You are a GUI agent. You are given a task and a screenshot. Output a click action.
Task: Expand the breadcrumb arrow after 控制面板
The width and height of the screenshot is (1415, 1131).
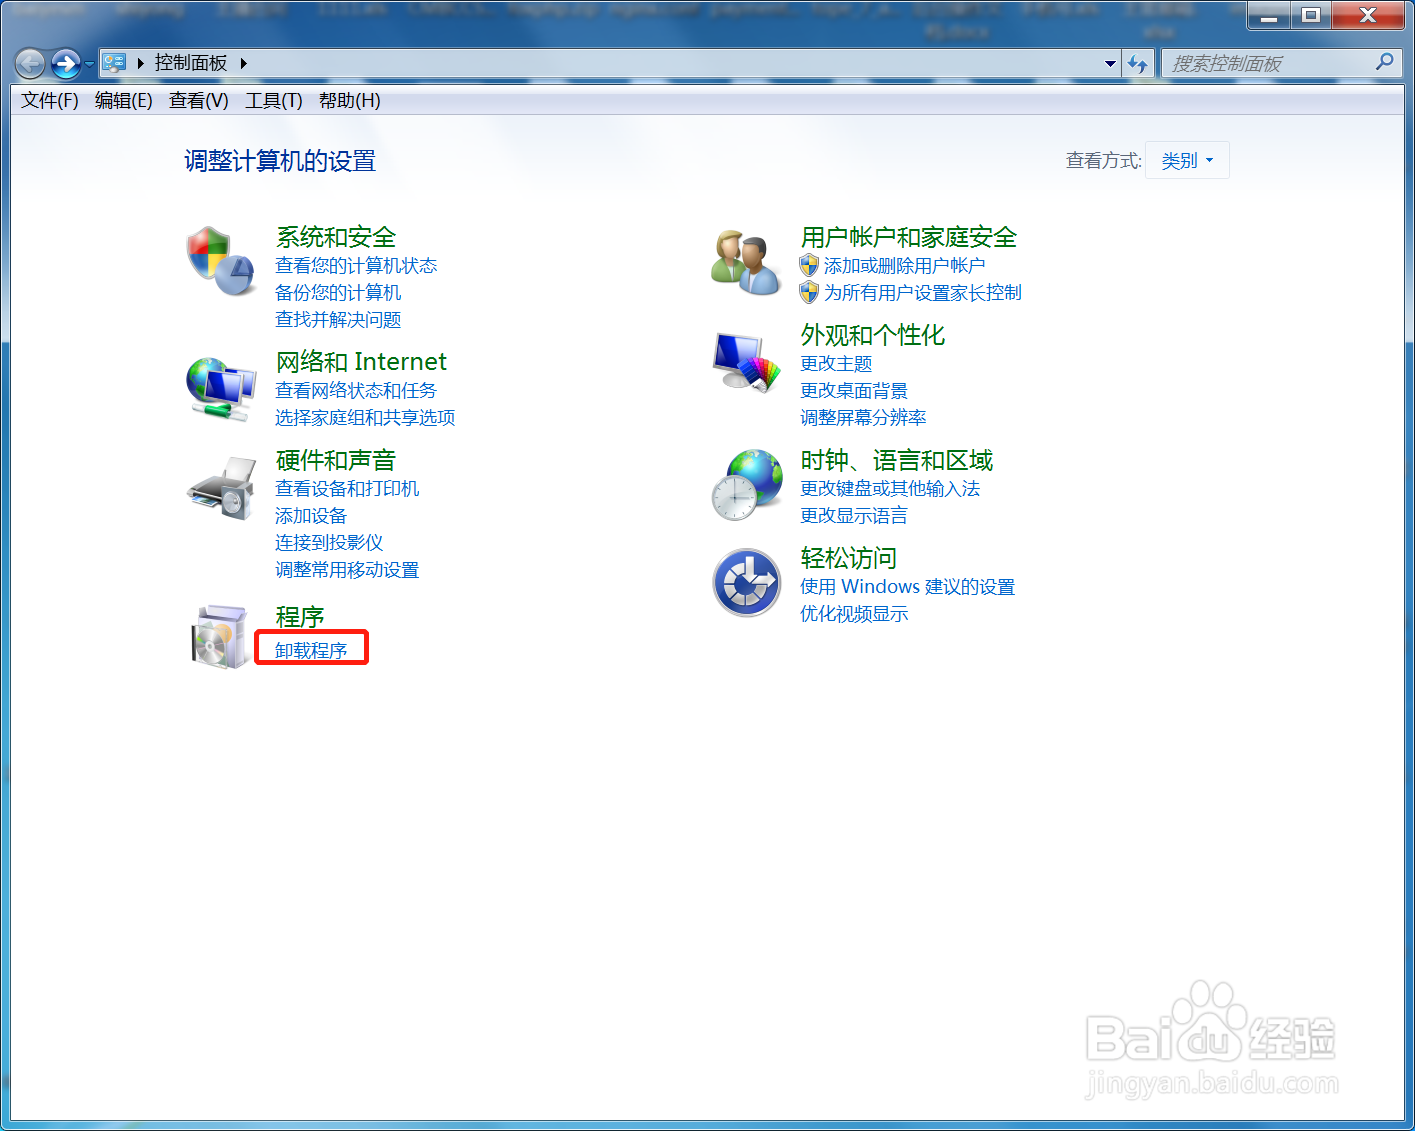pyautogui.click(x=244, y=62)
